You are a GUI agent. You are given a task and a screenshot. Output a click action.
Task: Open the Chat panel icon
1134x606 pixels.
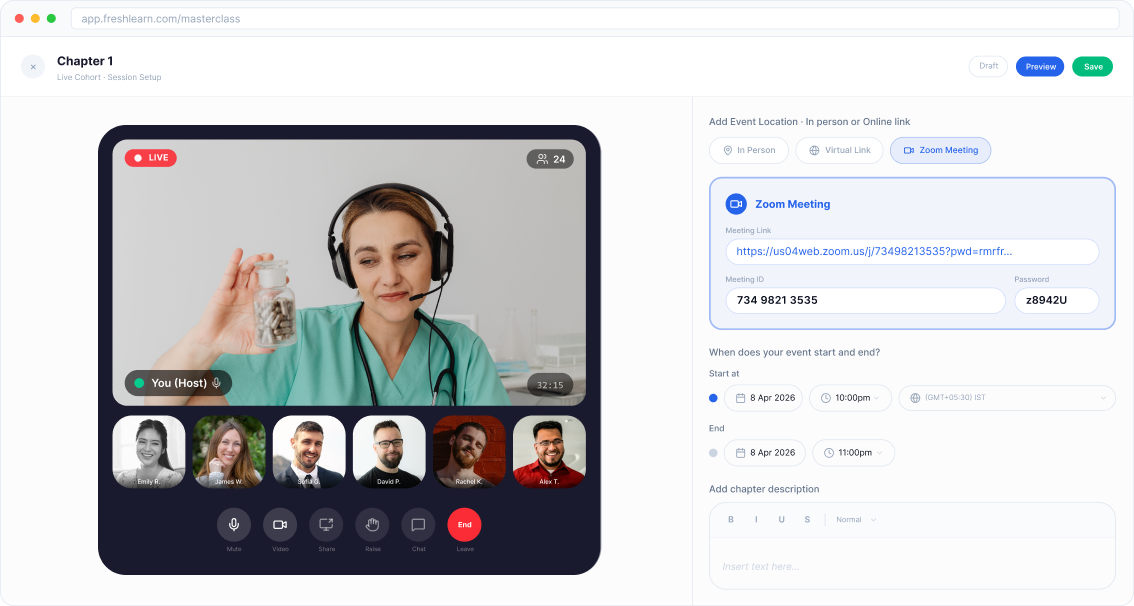click(418, 524)
